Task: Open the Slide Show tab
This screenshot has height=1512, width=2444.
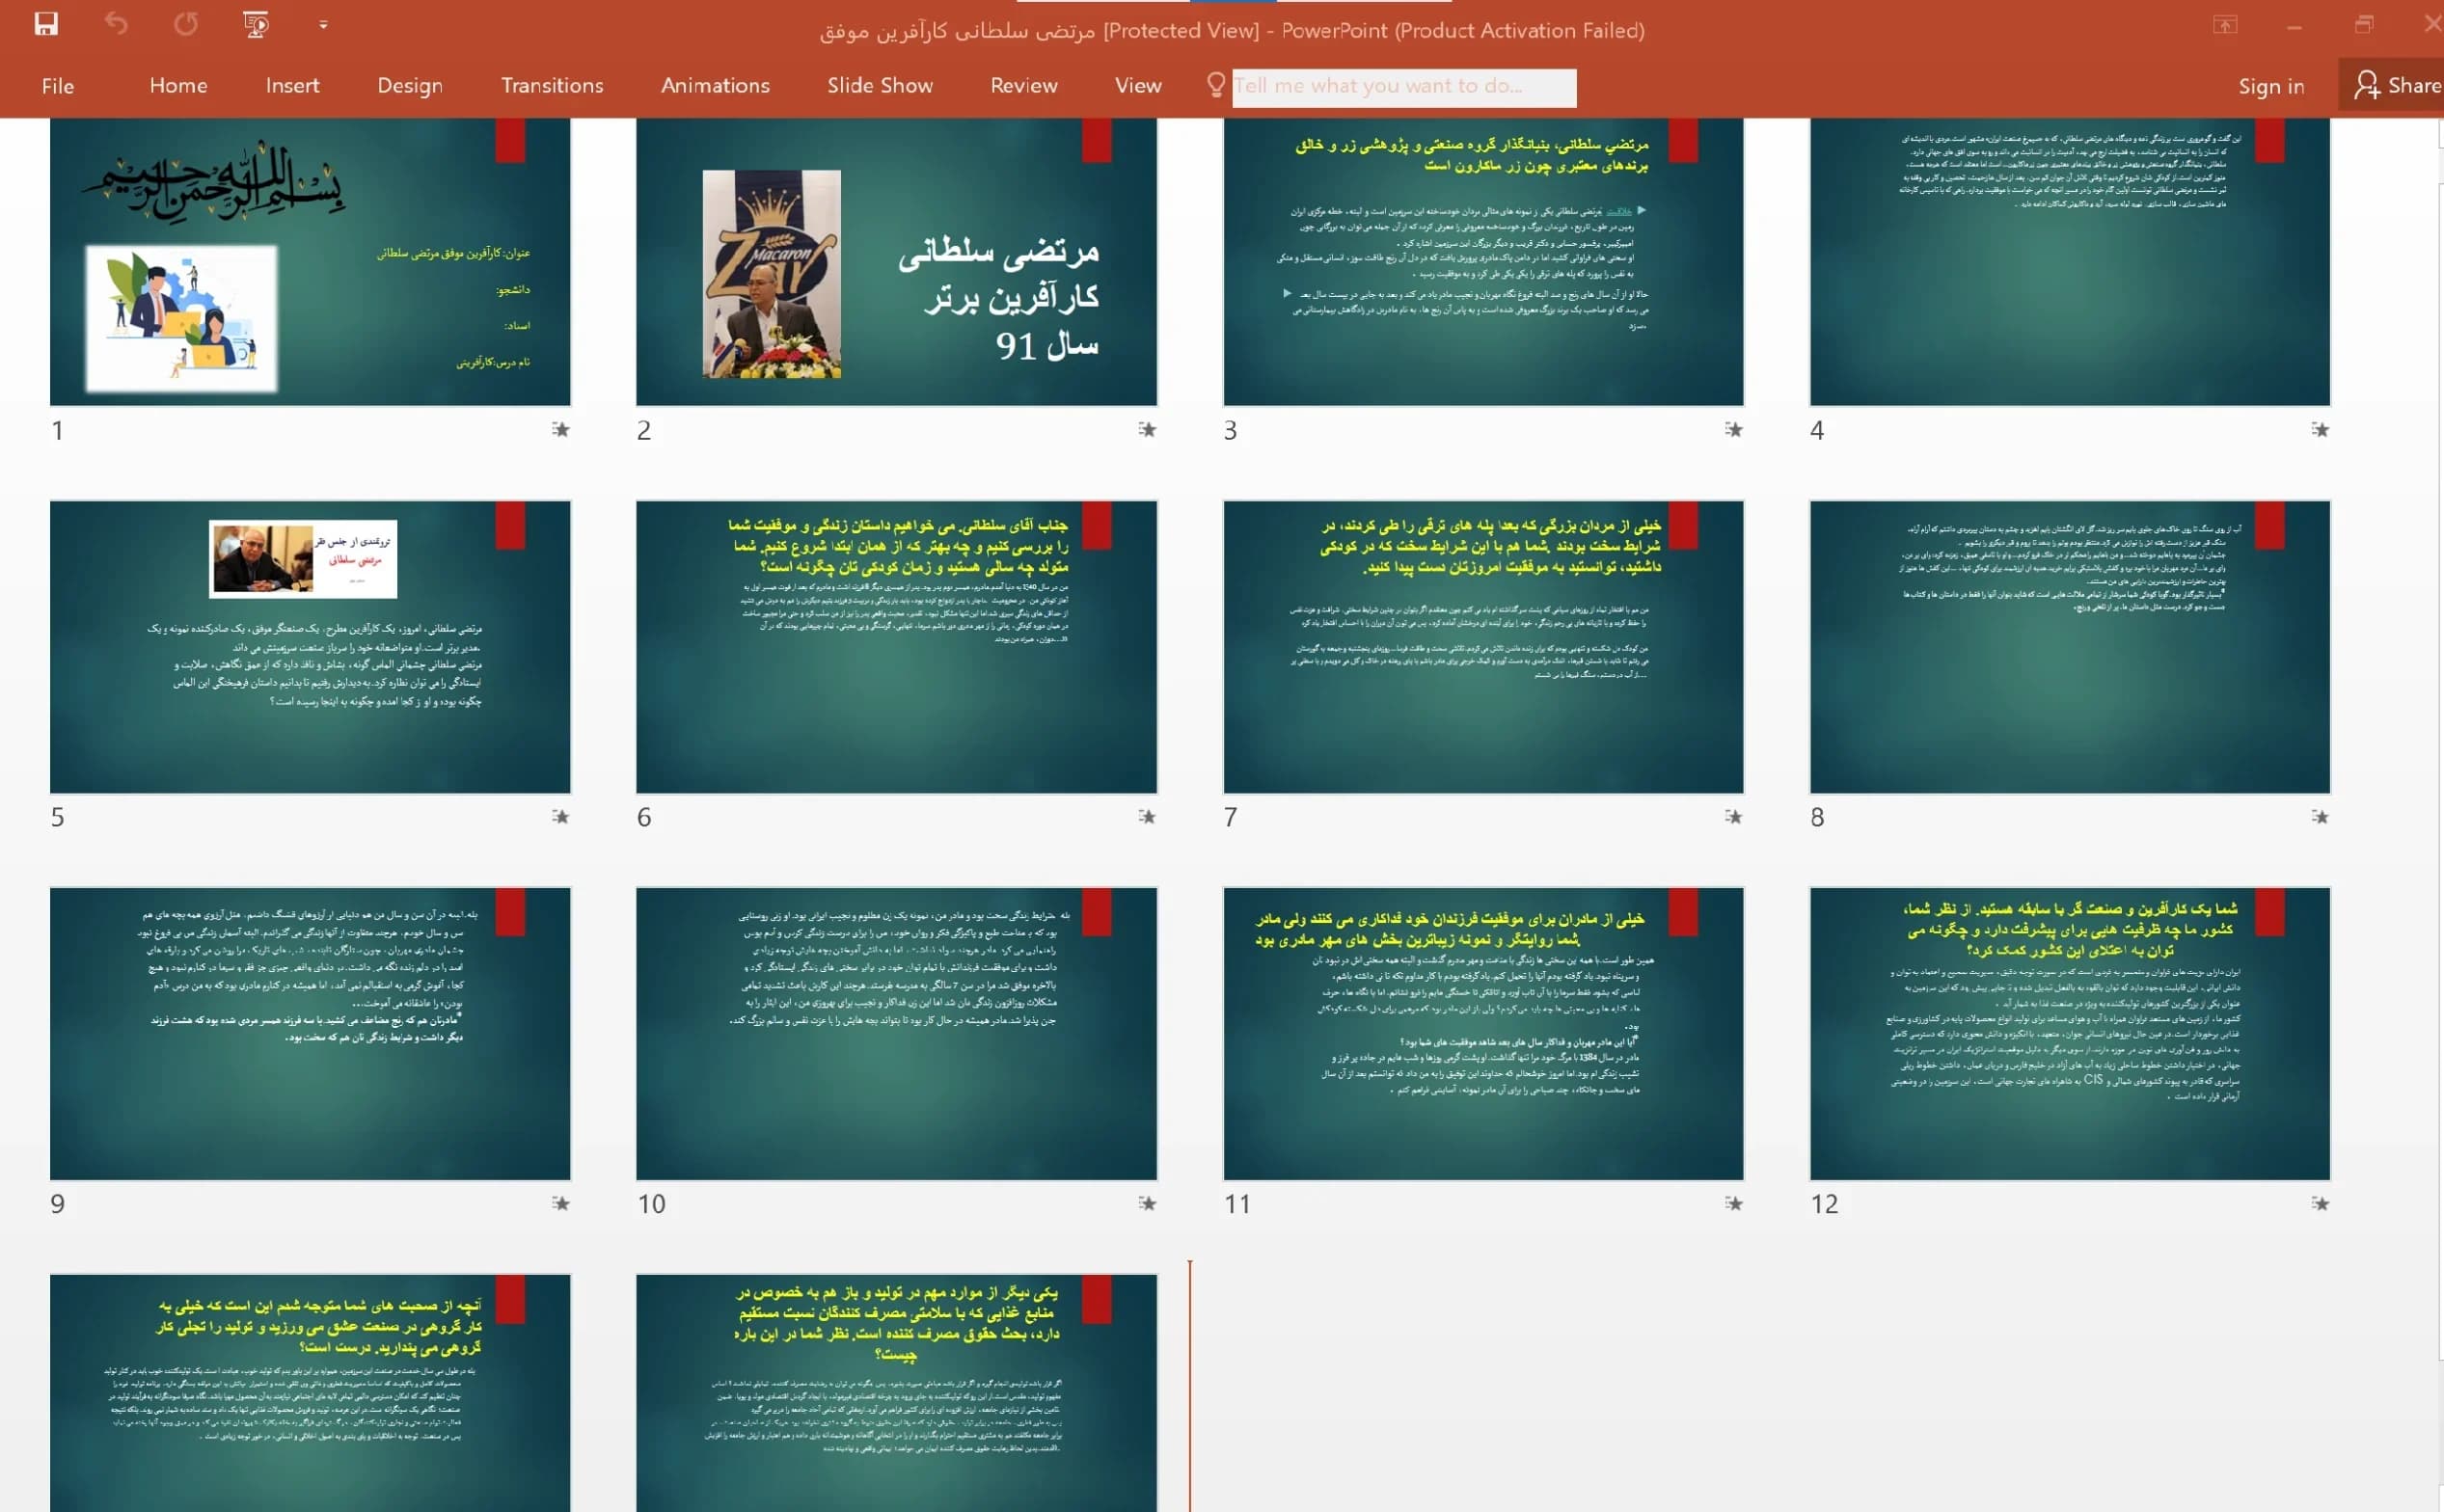Action: 880,86
